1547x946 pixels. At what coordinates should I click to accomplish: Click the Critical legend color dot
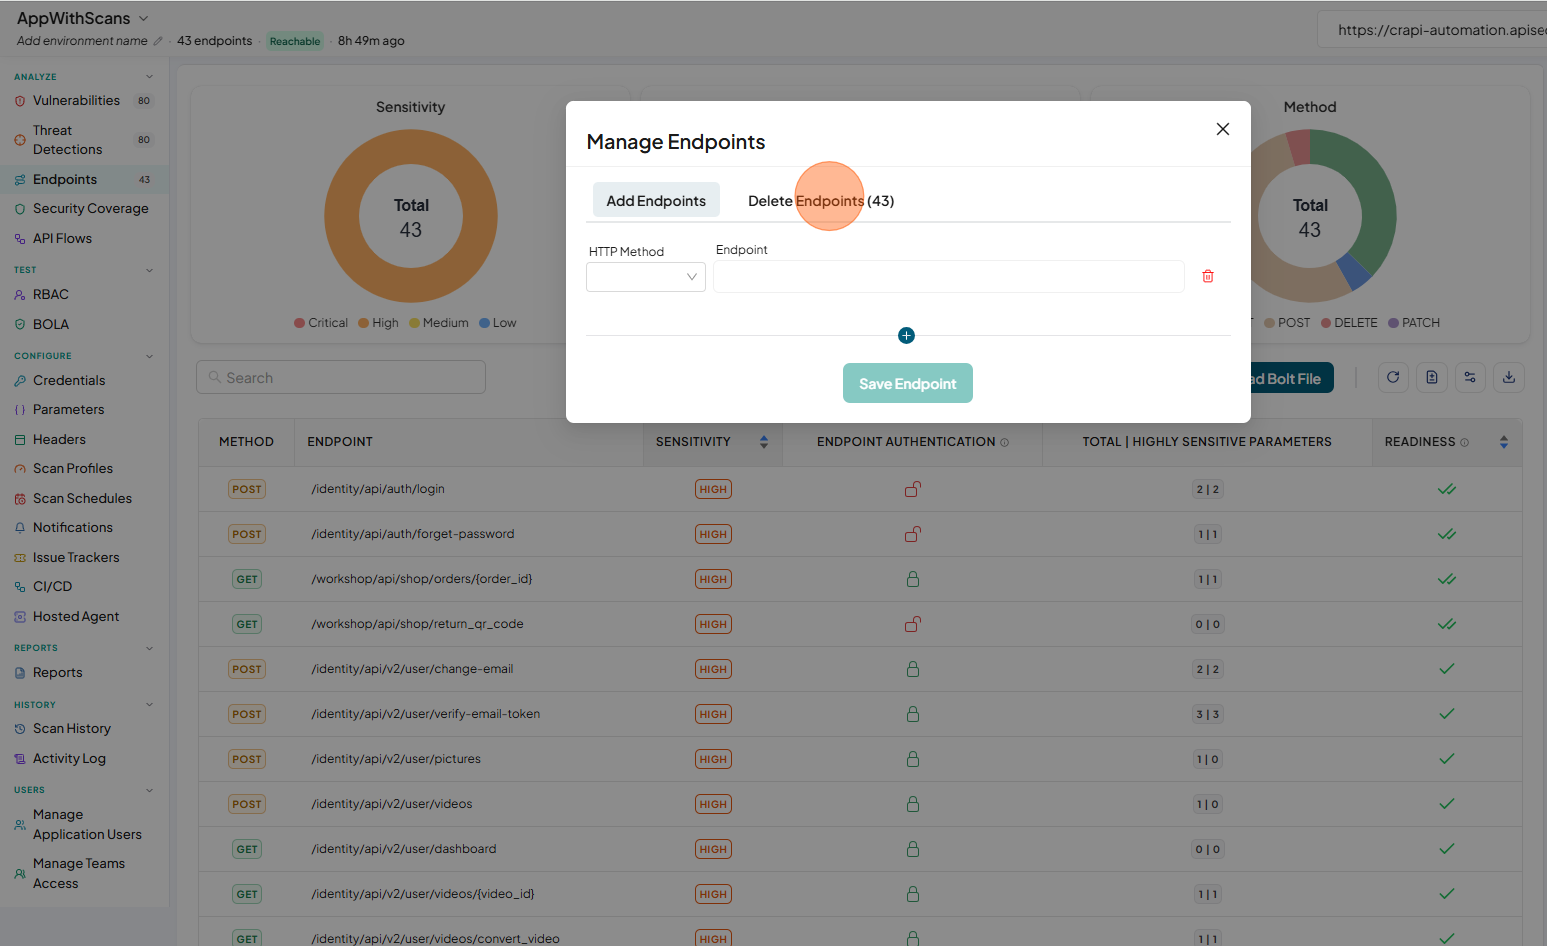[299, 323]
